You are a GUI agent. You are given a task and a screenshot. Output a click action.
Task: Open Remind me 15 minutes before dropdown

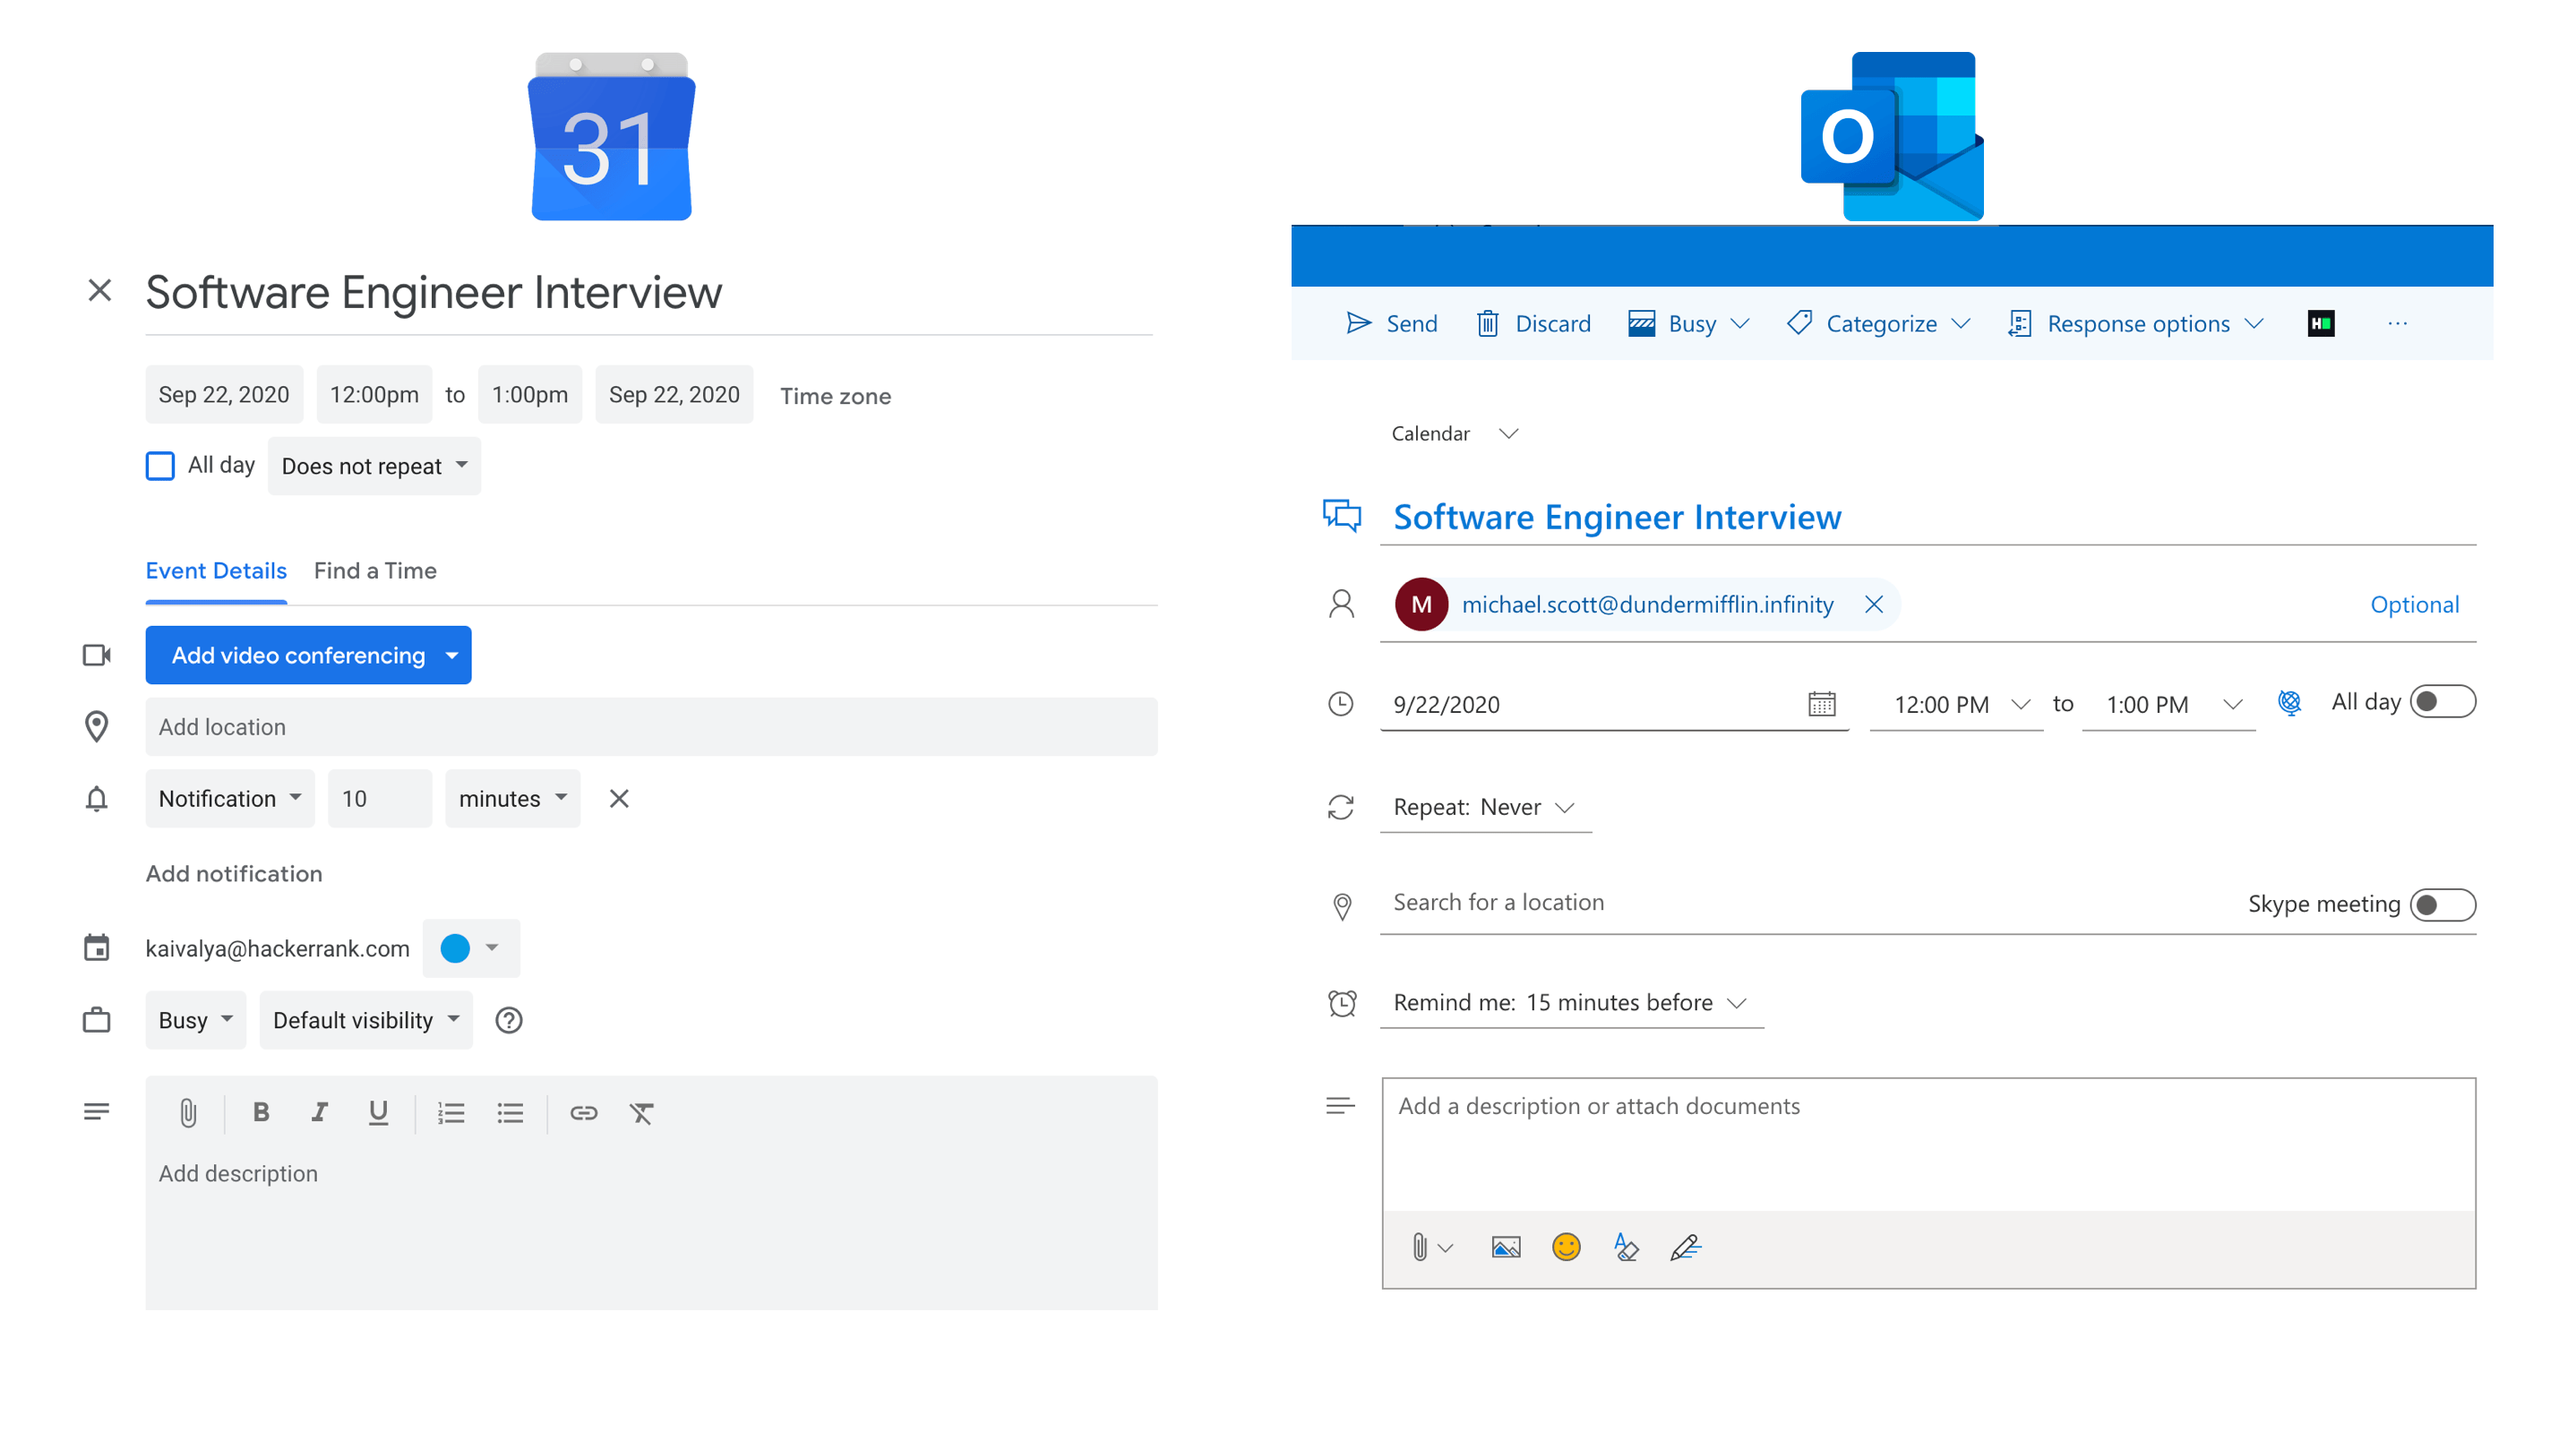point(1571,1002)
